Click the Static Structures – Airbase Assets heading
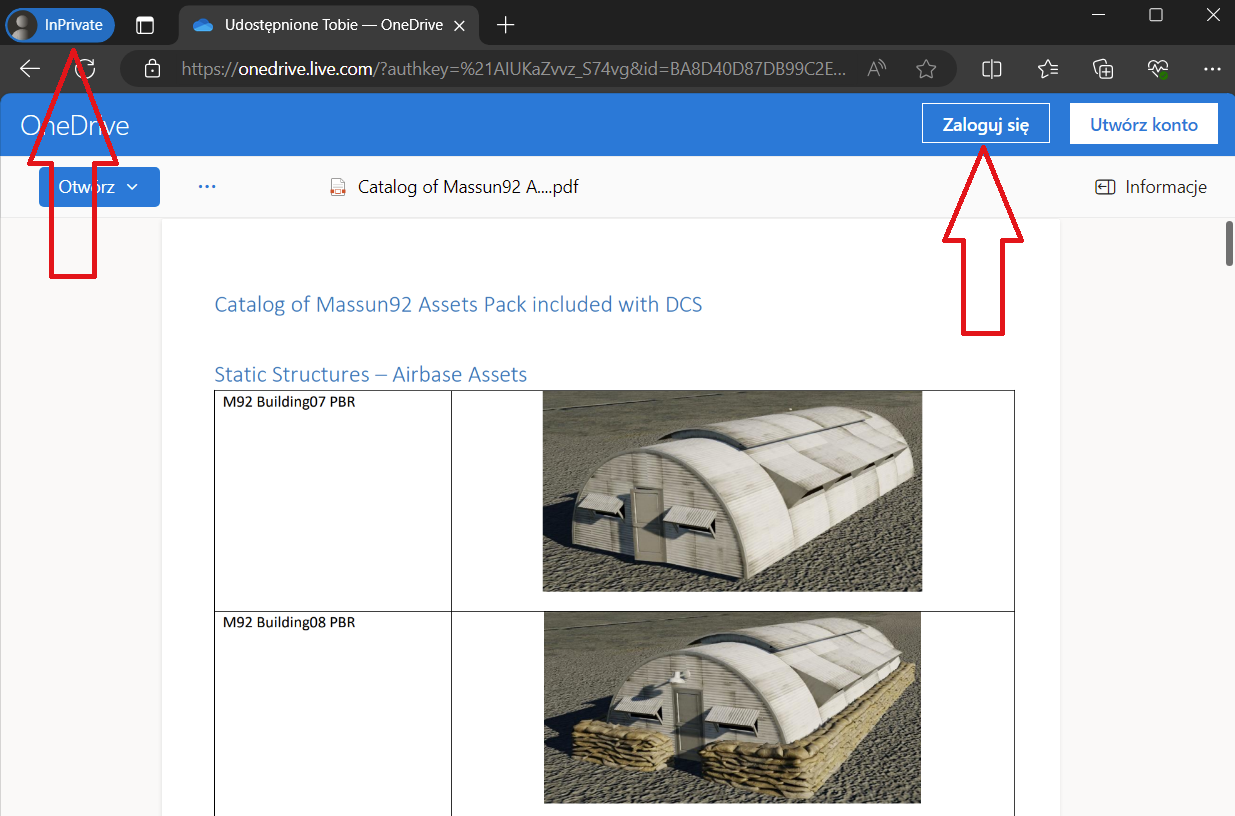Image resolution: width=1235 pixels, height=816 pixels. coord(370,375)
